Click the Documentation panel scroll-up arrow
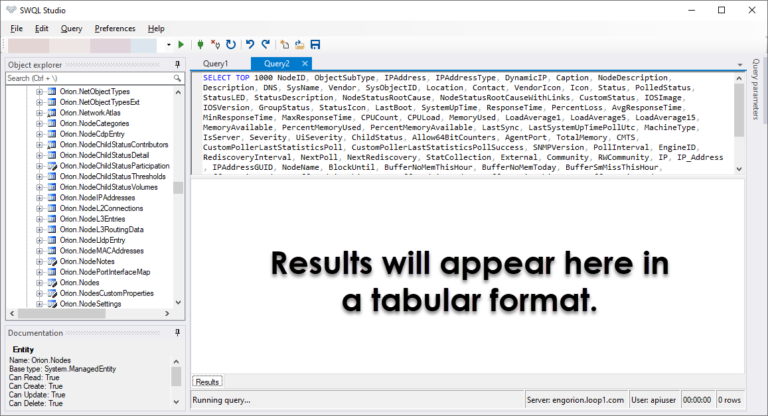 (176, 362)
